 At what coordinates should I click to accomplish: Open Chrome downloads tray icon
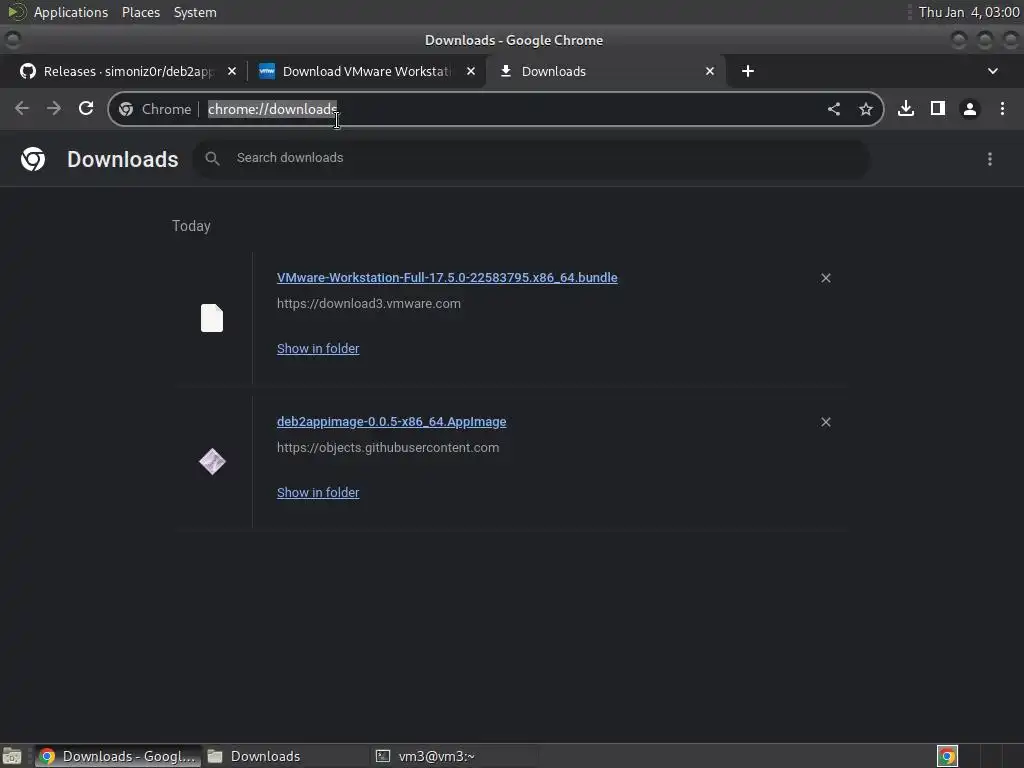[906, 108]
